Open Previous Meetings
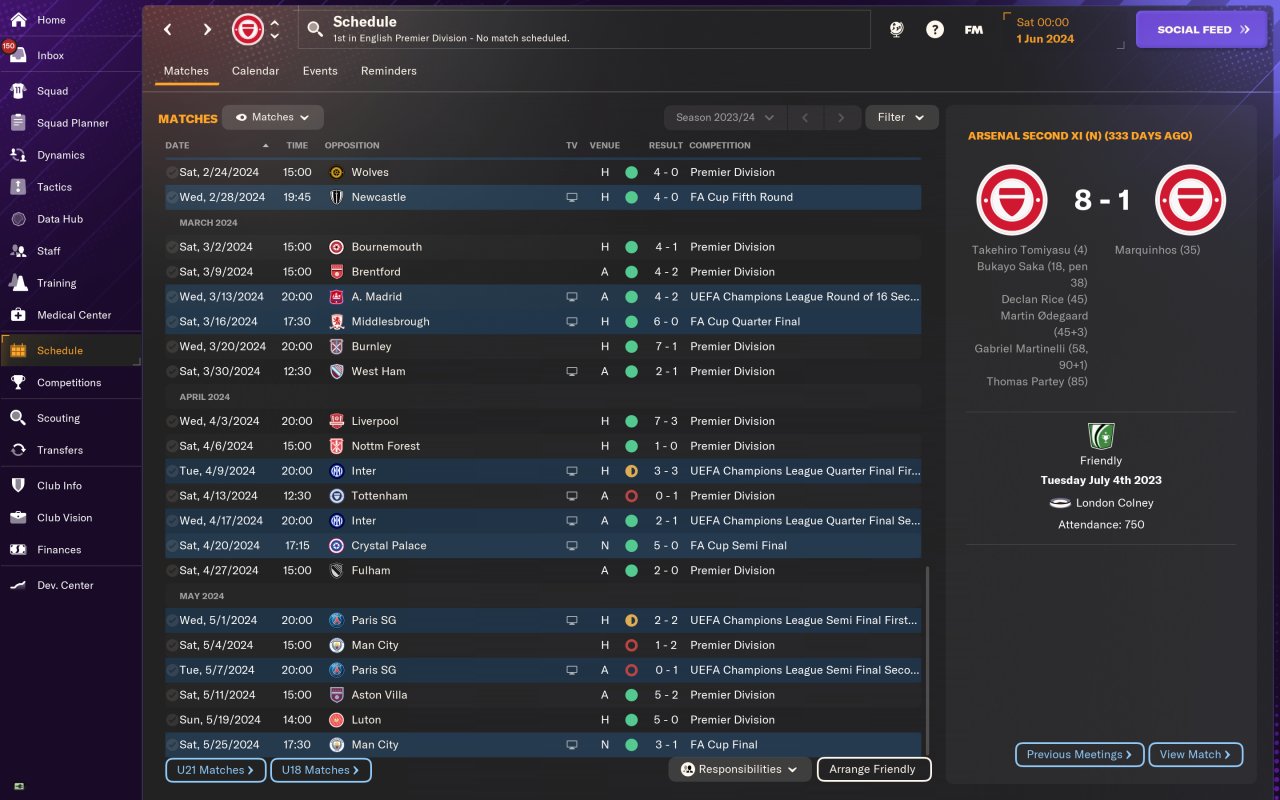 (x=1079, y=755)
